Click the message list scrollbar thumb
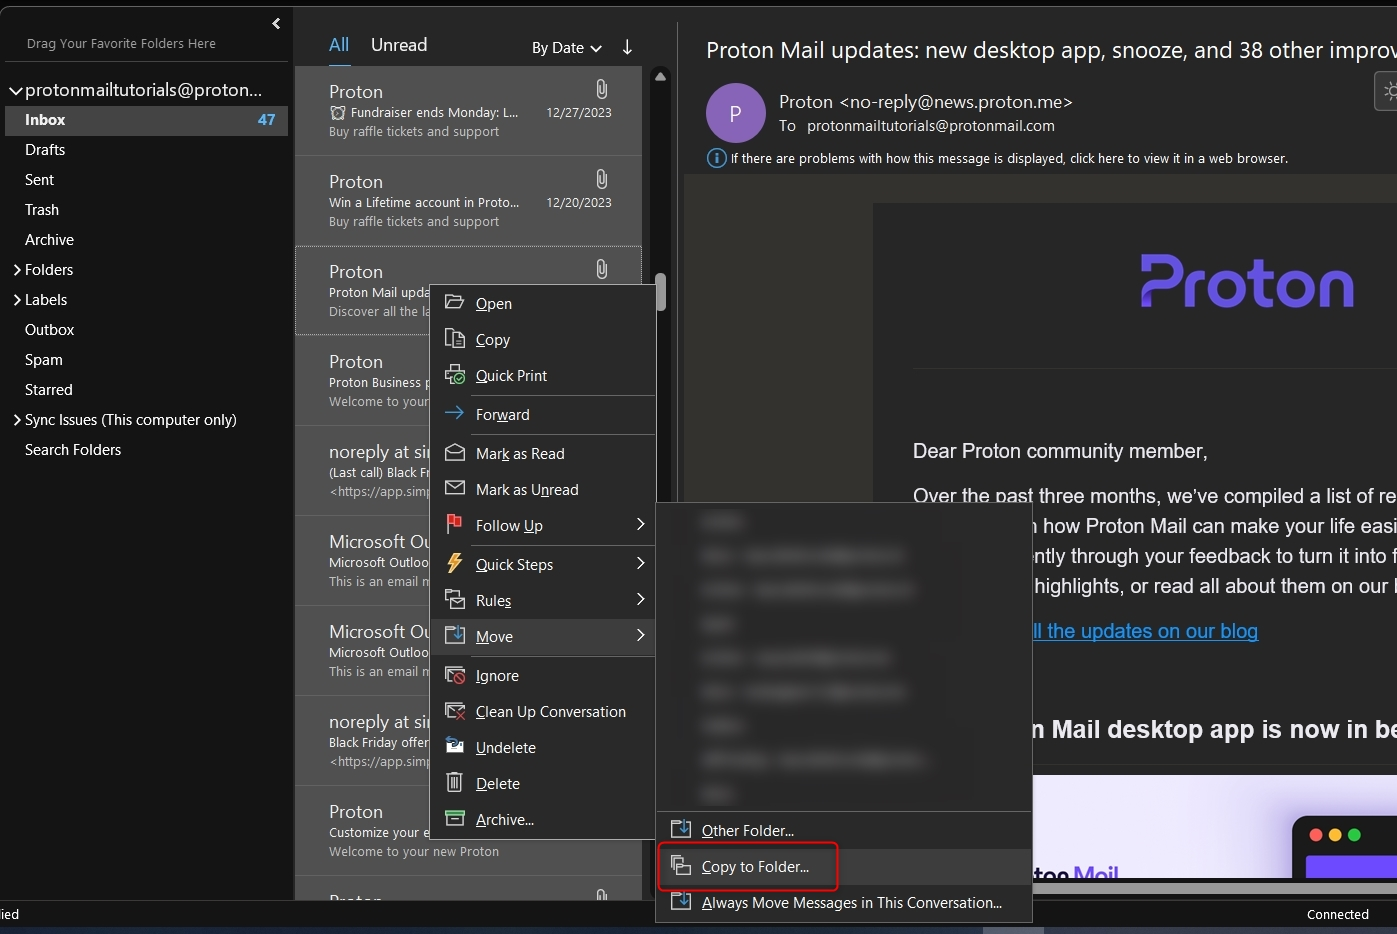The height and width of the screenshot is (934, 1397). (660, 292)
